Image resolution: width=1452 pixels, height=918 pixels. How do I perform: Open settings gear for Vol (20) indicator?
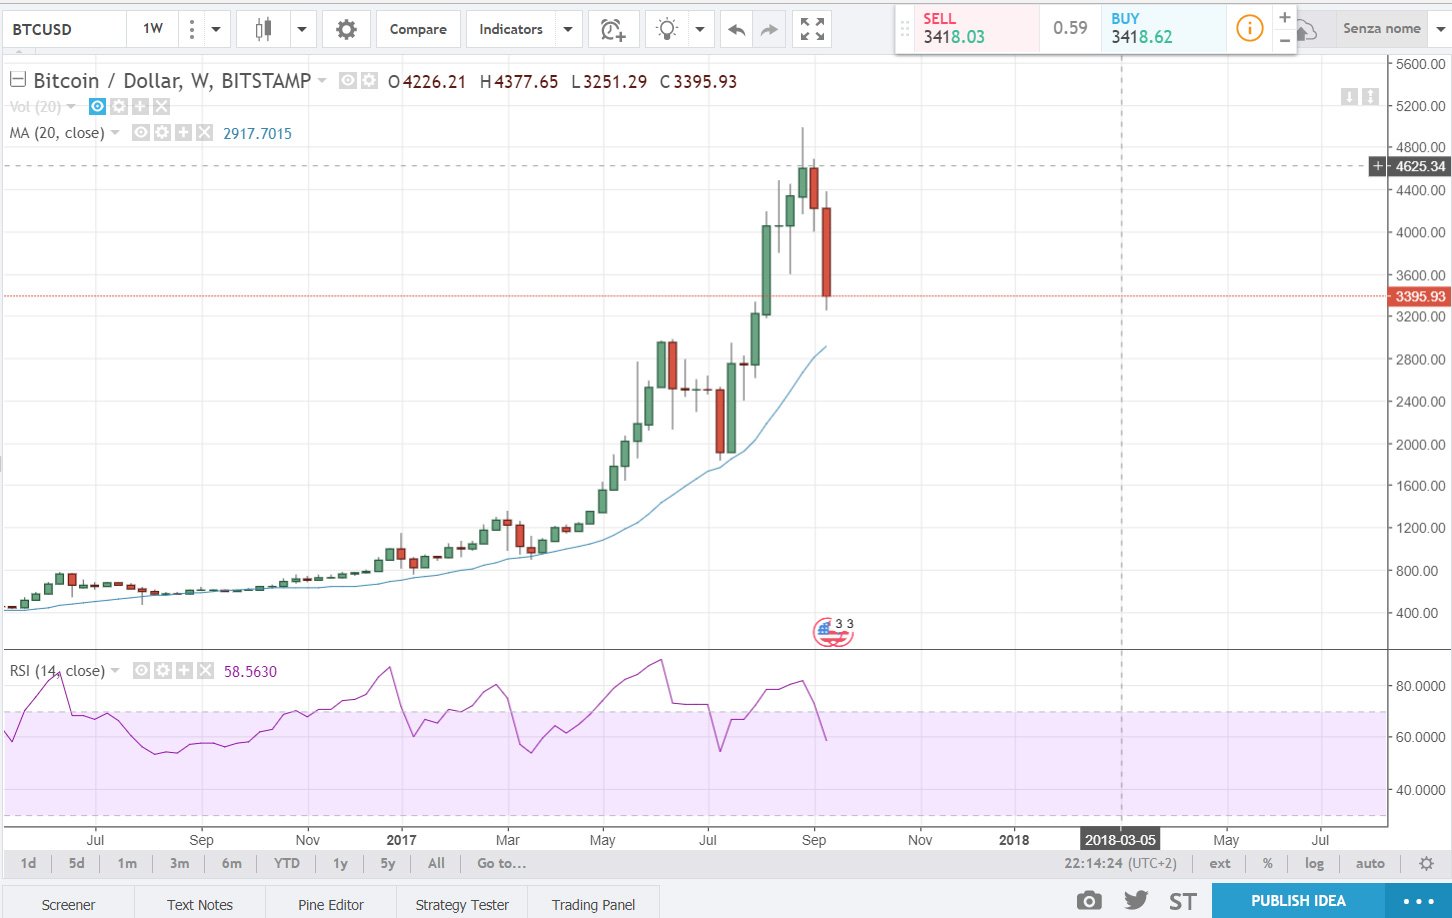pos(119,106)
